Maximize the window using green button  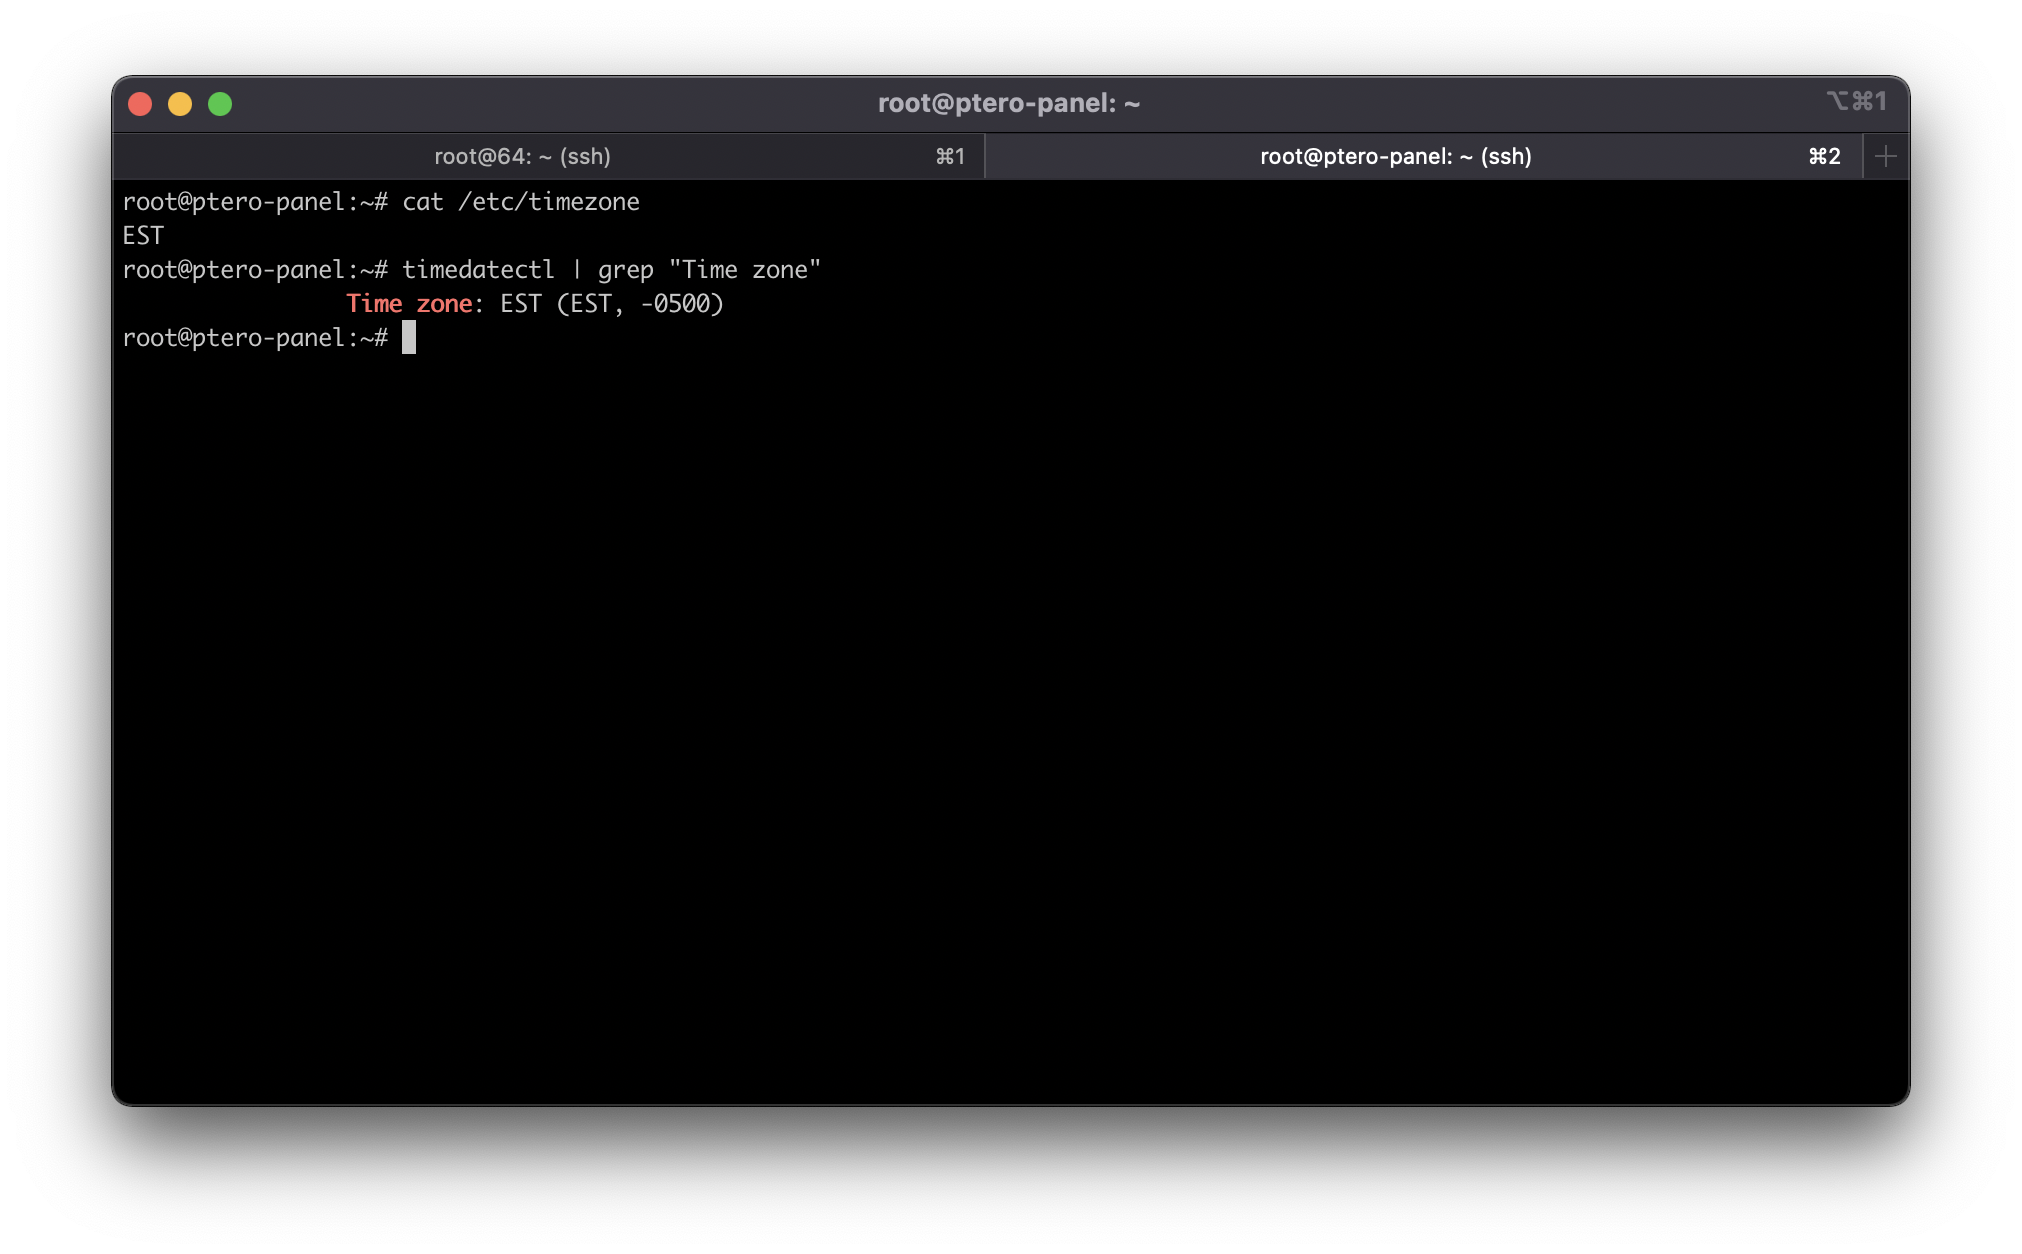point(220,104)
